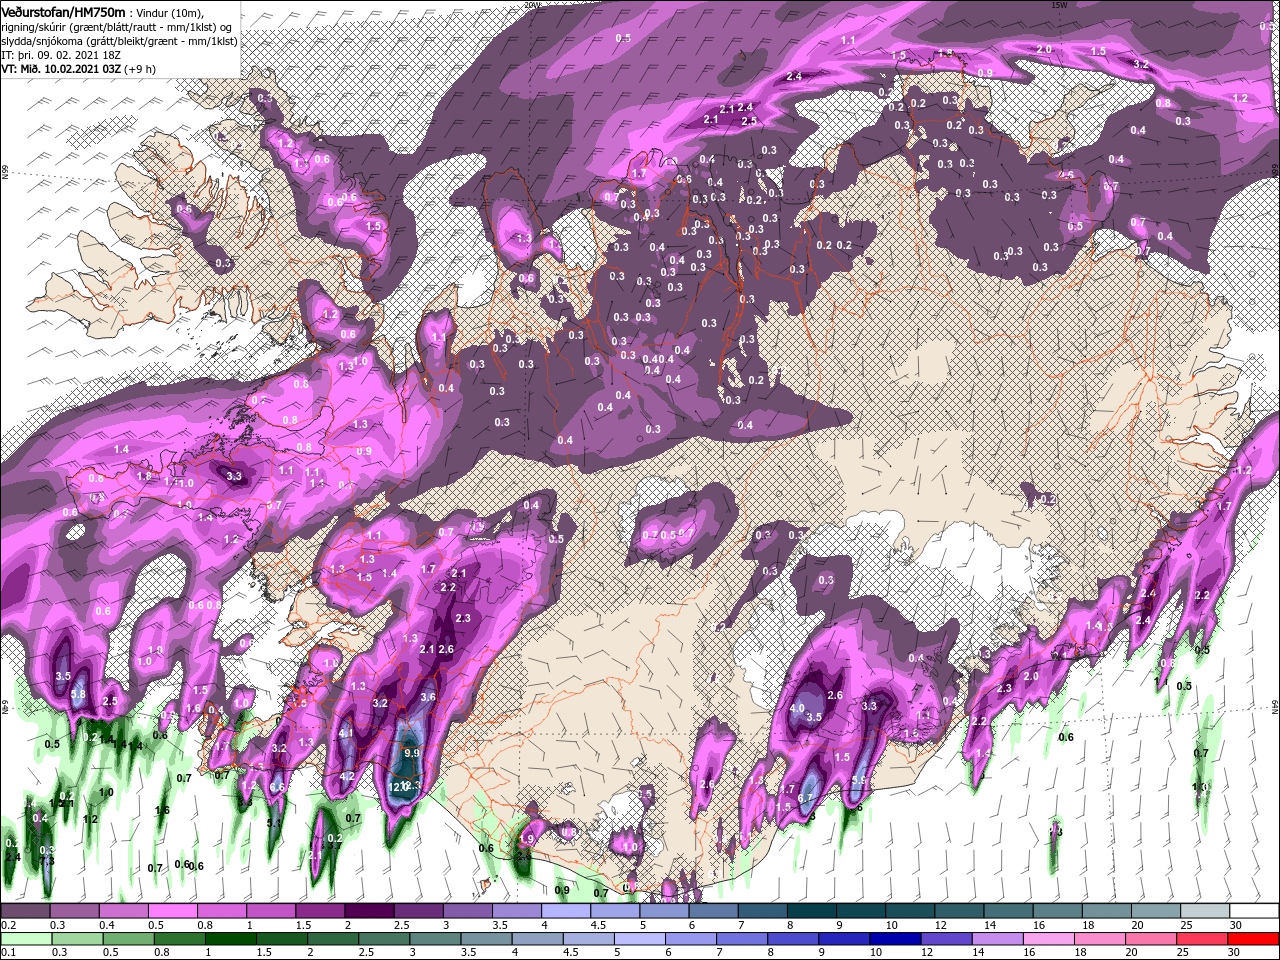The width and height of the screenshot is (1280, 960).
Task: Pick the light periwinkle 5 rain scale swatch
Action: 640,938
